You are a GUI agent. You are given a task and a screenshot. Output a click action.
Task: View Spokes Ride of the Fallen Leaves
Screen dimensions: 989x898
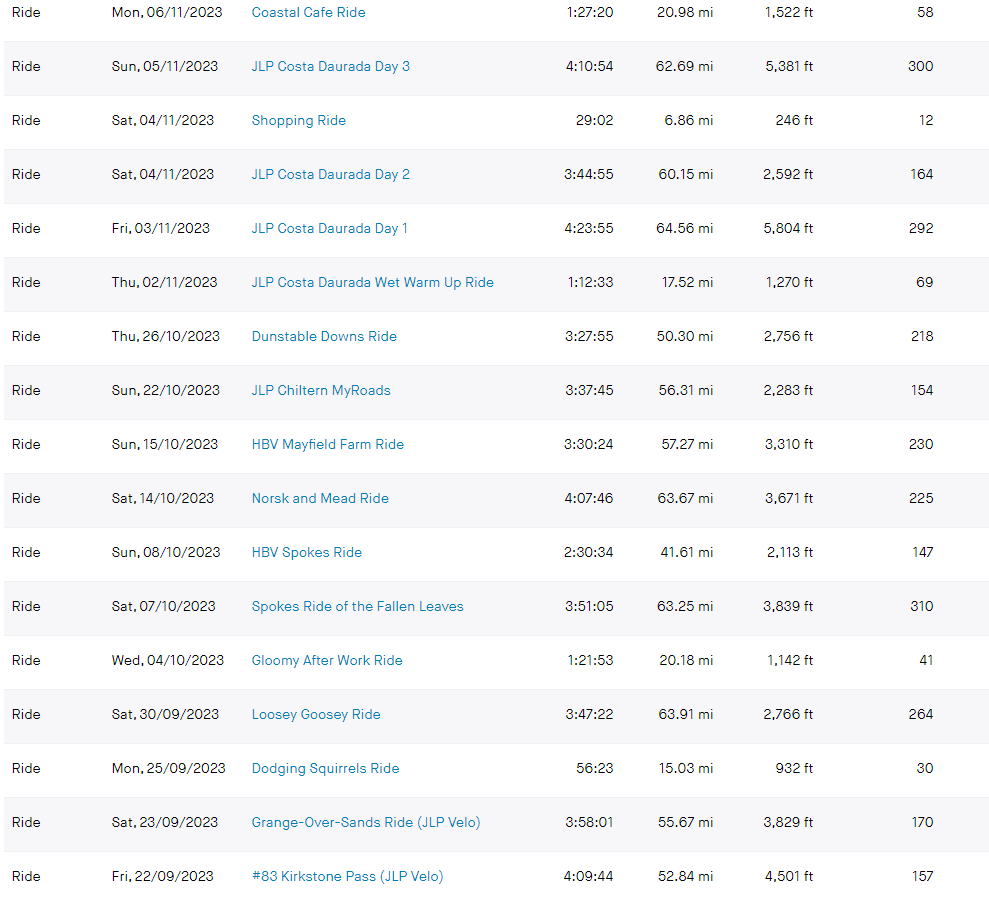coord(357,607)
